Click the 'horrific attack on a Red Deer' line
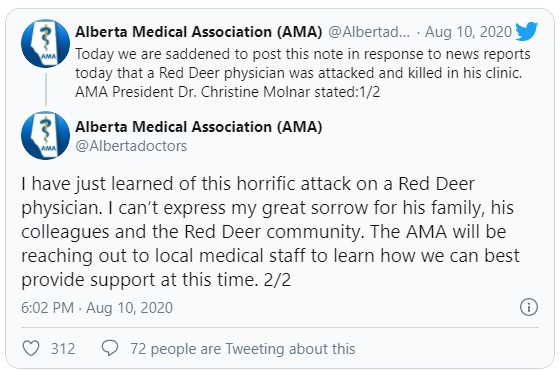 point(248,184)
